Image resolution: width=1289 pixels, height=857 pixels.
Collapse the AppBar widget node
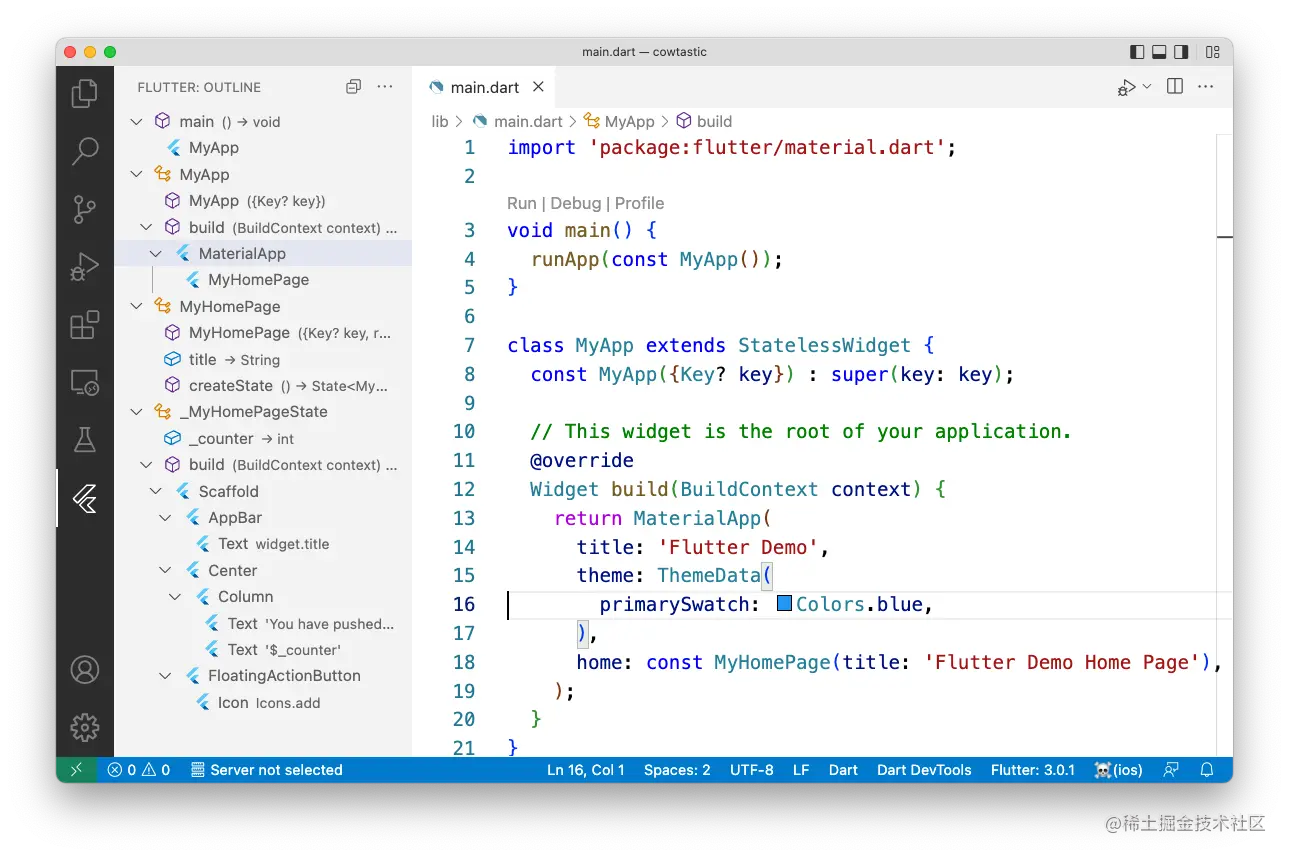click(x=166, y=517)
